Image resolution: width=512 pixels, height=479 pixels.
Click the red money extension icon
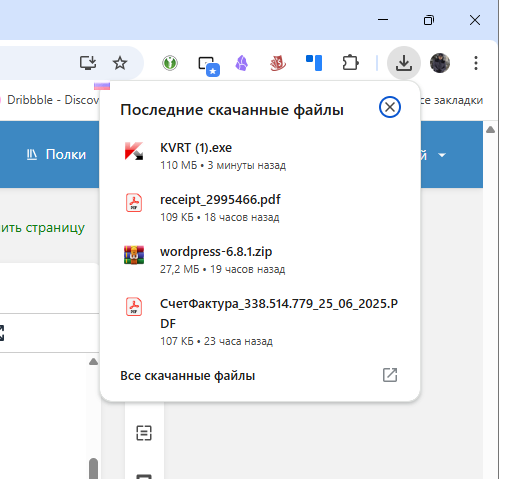[x=278, y=63]
